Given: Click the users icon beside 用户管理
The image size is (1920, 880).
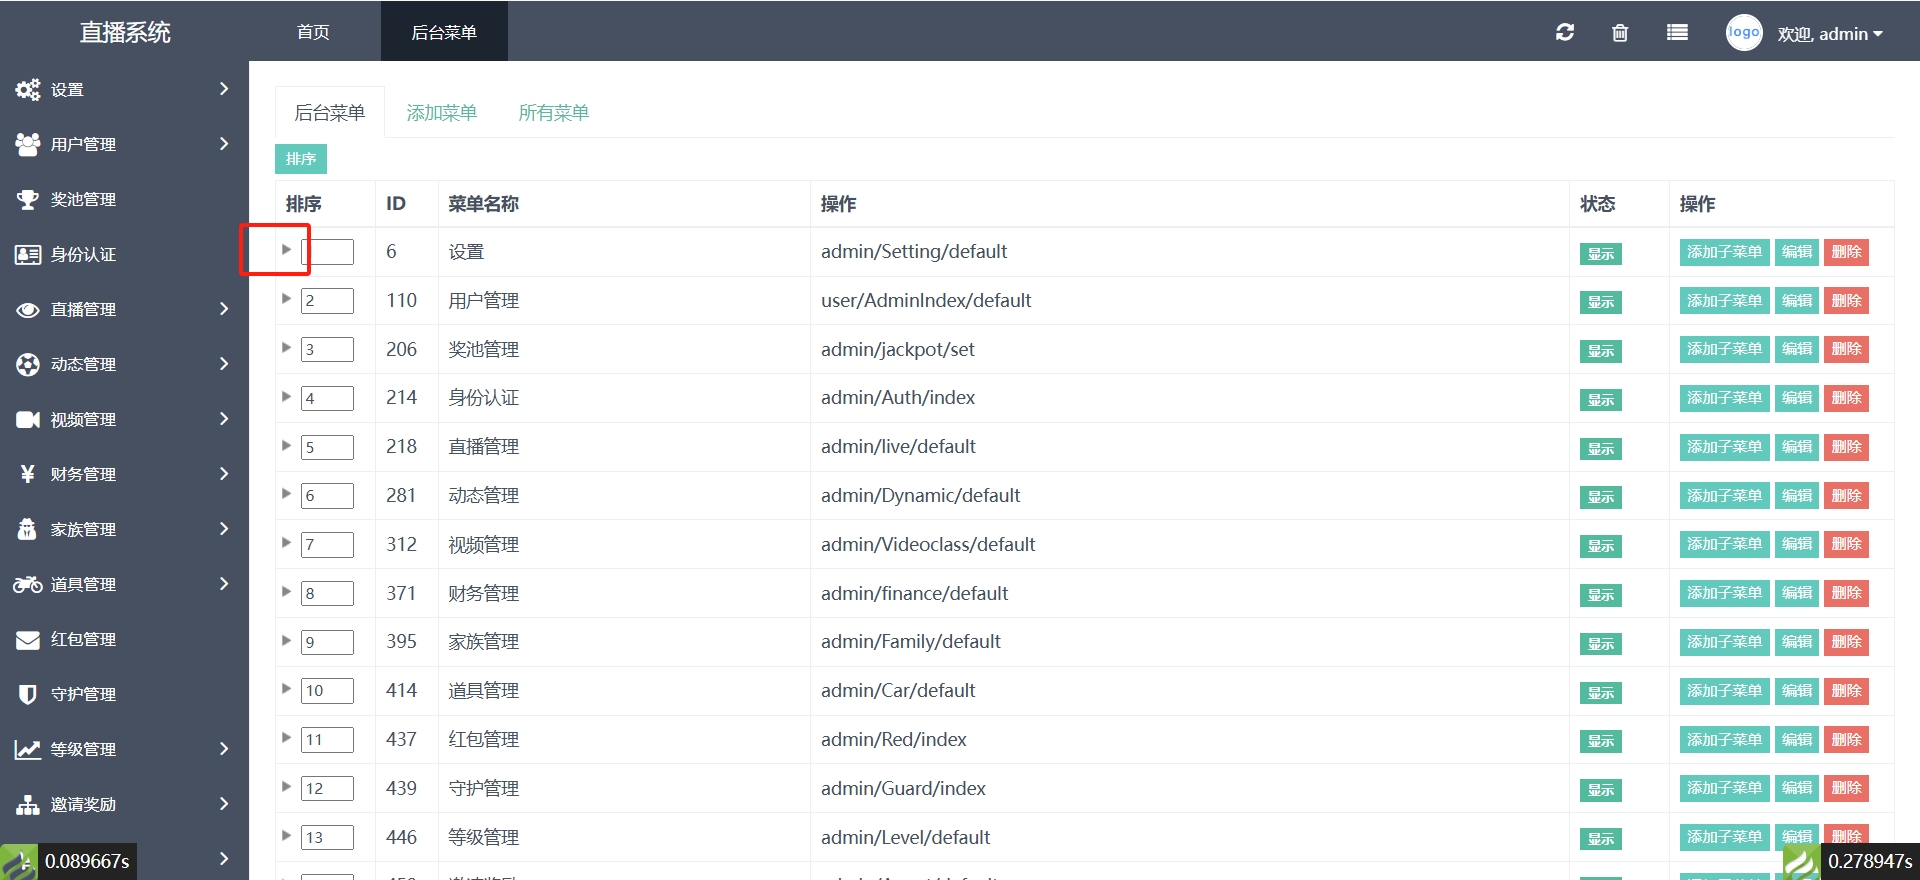Looking at the screenshot, I should pos(27,144).
